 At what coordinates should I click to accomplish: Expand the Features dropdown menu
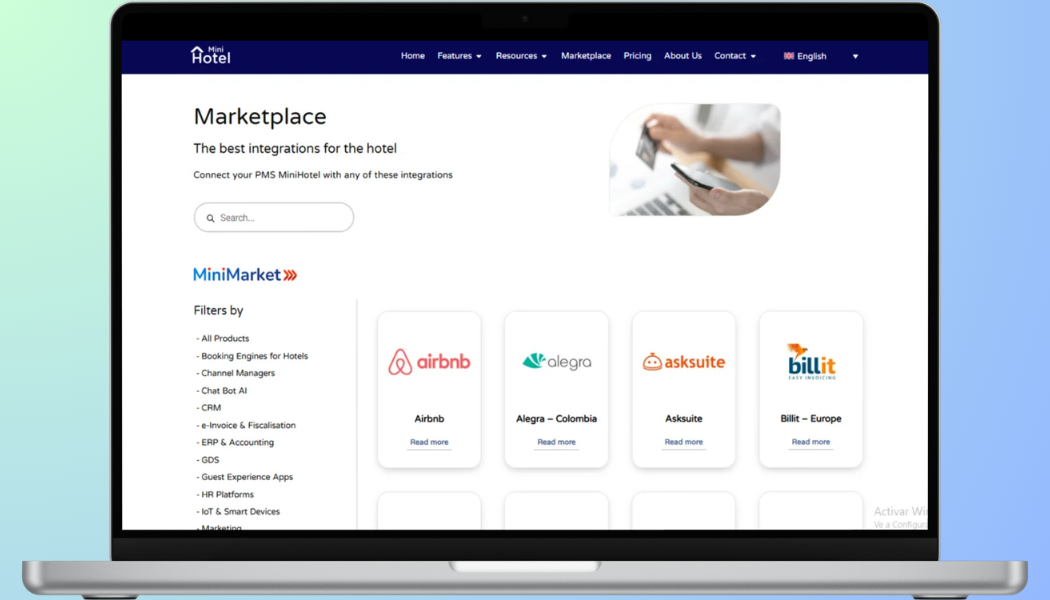click(x=459, y=56)
